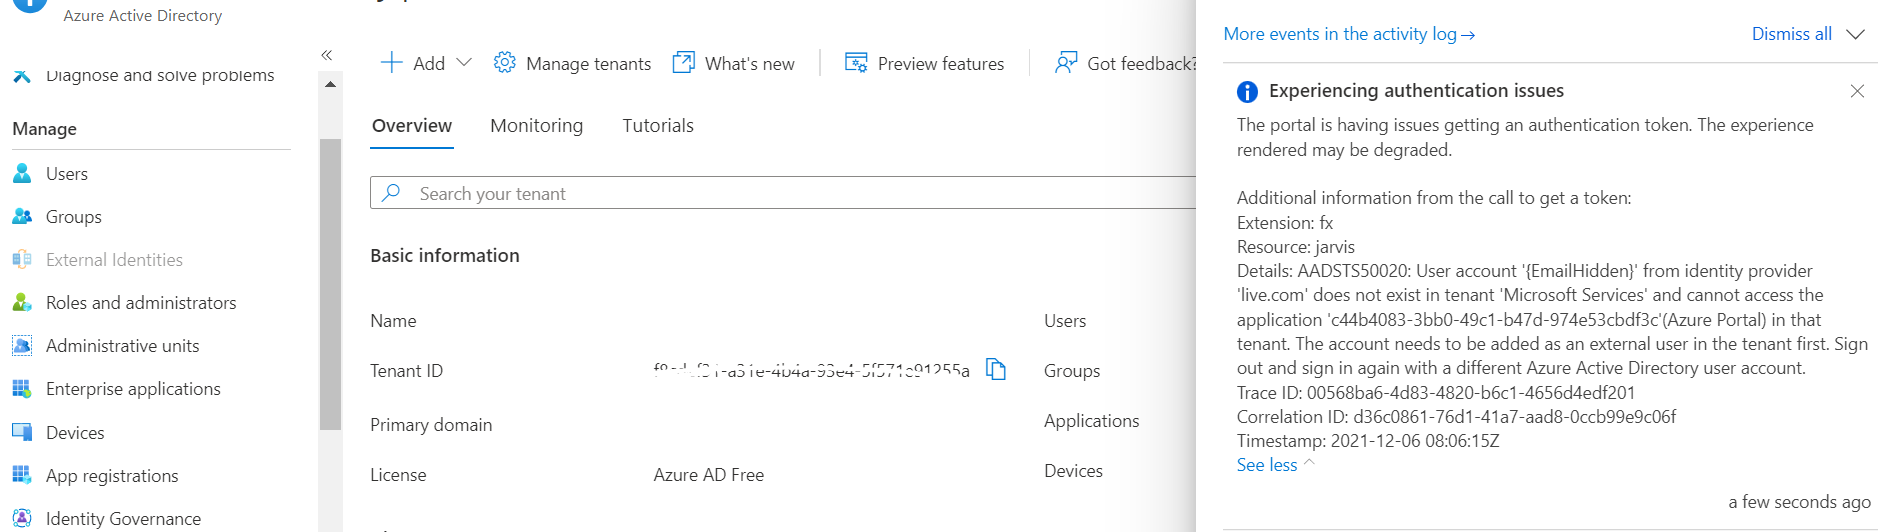Click the What's new button
This screenshot has width=1883, height=532.
734,63
